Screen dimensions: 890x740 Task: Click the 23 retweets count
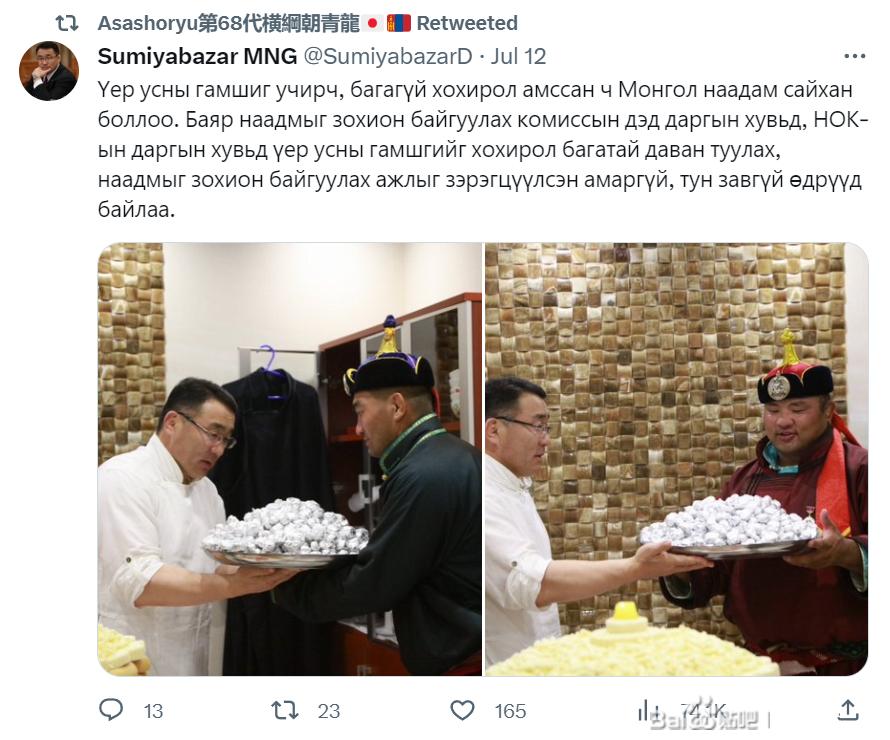[x=329, y=711]
